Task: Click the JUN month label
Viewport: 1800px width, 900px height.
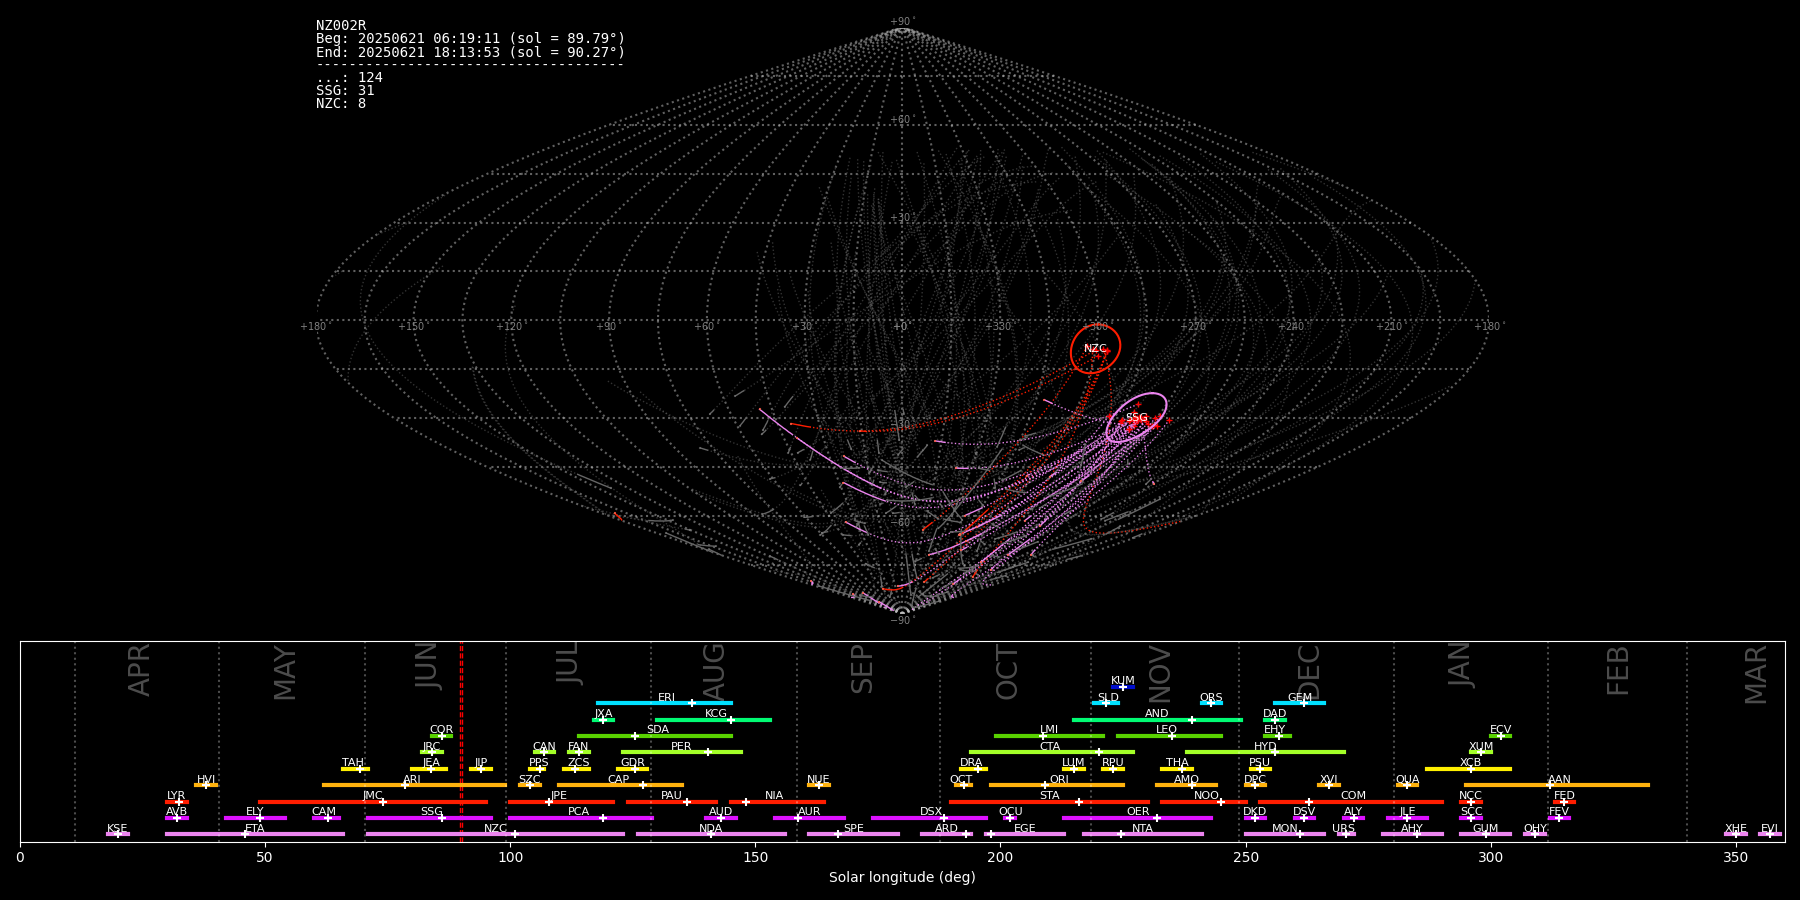Action: pyautogui.click(x=427, y=666)
